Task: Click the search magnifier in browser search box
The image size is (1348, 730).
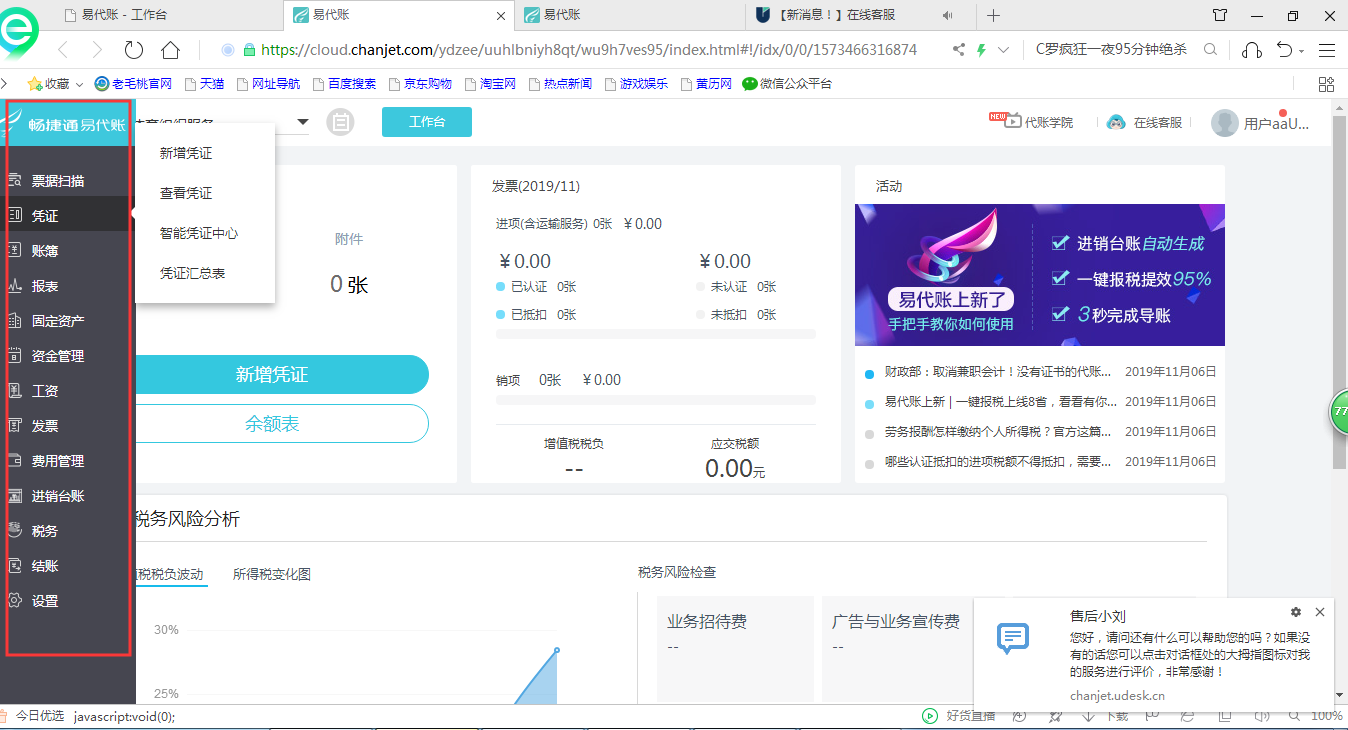Action: pyautogui.click(x=1210, y=49)
